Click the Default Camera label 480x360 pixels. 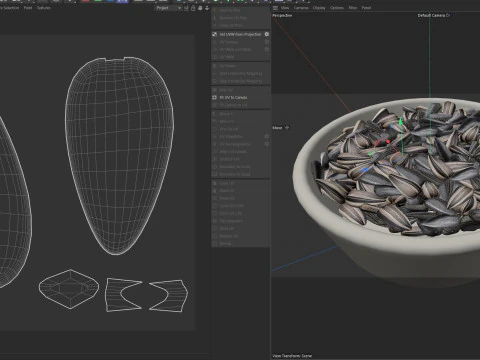(431, 15)
